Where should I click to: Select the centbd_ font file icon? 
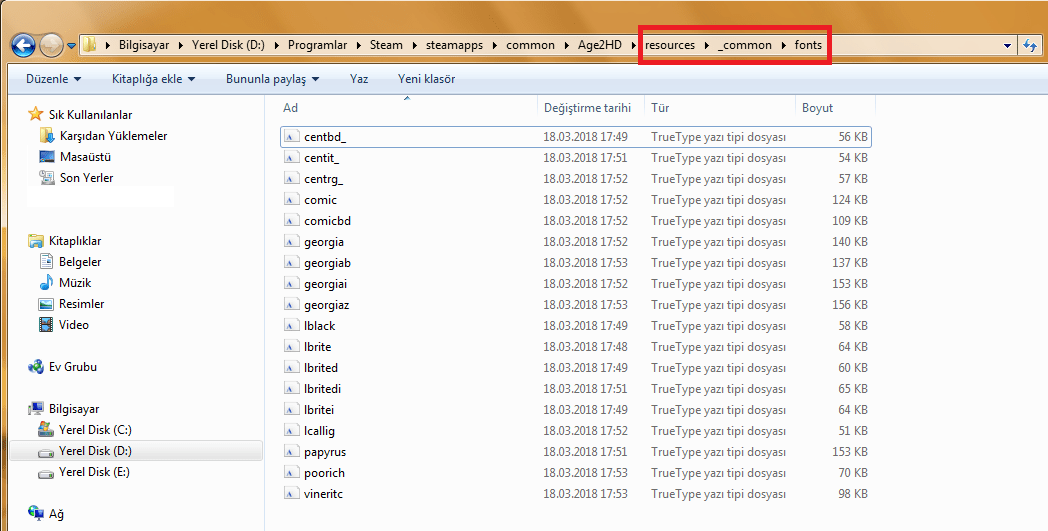pos(291,136)
